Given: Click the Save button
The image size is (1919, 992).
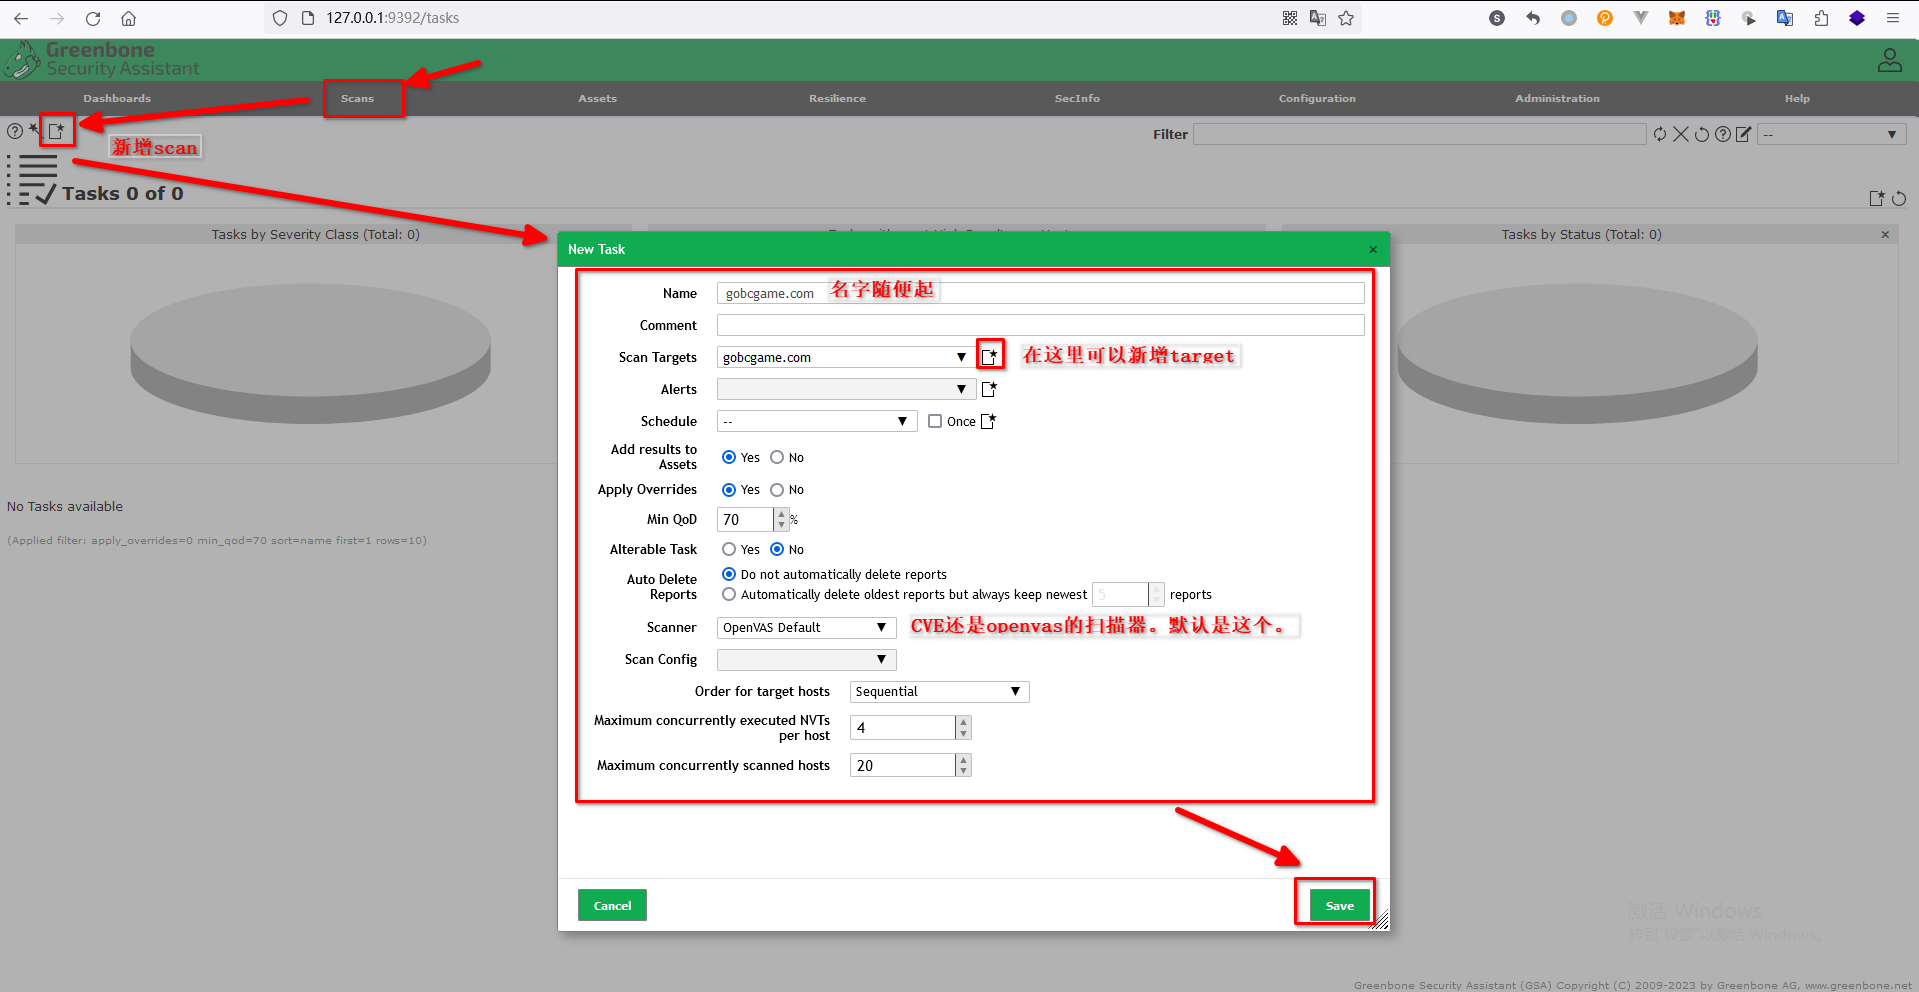Looking at the screenshot, I should [1339, 905].
